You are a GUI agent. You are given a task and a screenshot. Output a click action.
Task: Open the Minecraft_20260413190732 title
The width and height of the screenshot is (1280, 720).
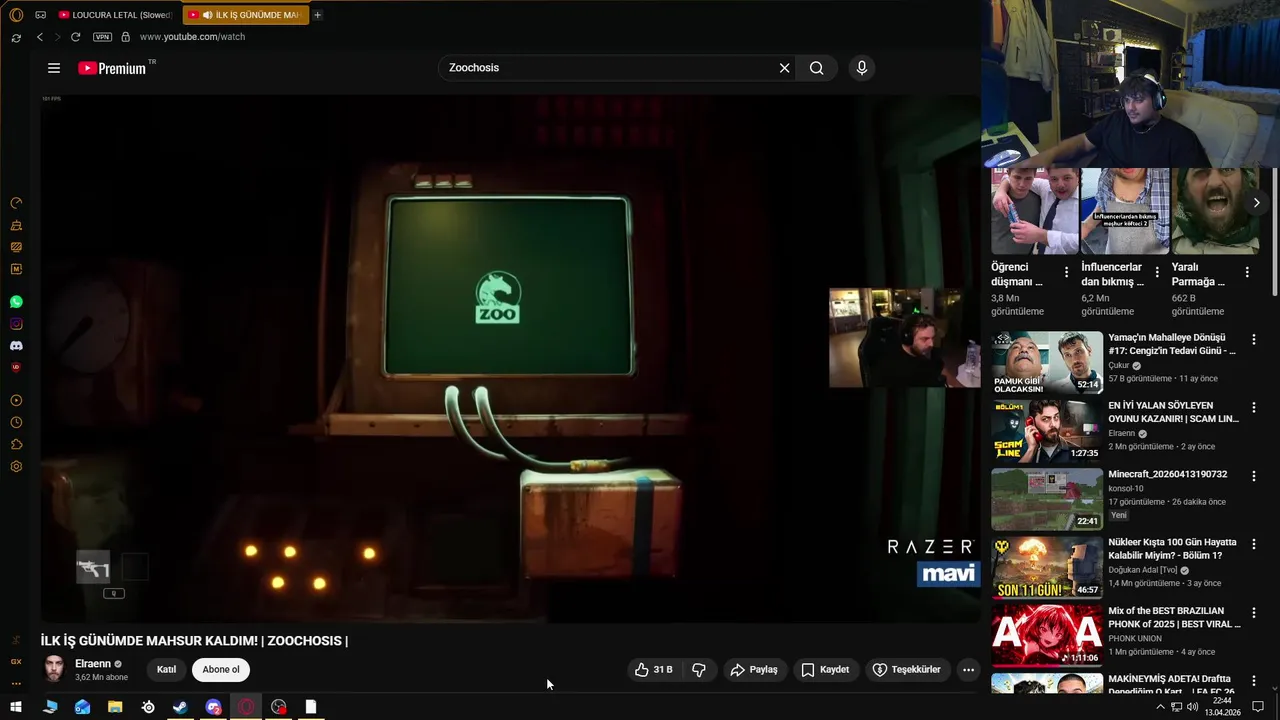point(1167,474)
